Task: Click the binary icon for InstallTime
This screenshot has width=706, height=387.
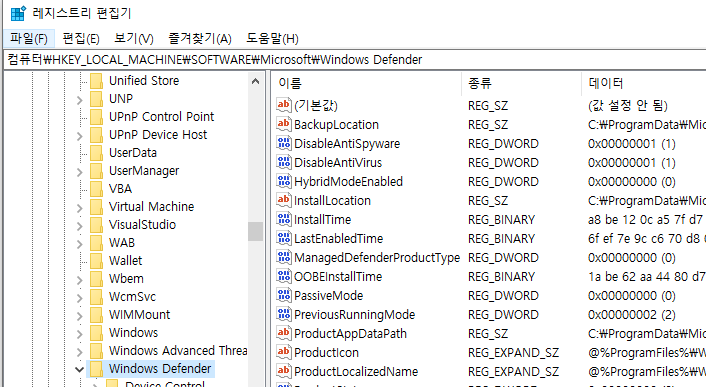Action: pos(284,219)
